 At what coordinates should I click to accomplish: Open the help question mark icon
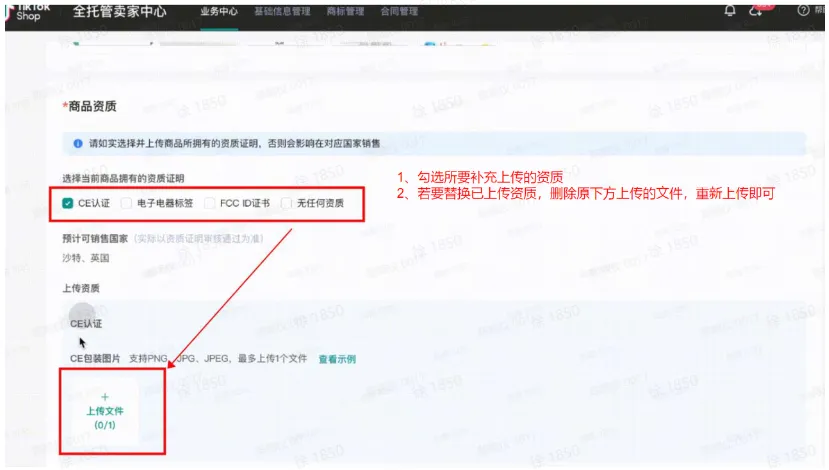coord(803,11)
